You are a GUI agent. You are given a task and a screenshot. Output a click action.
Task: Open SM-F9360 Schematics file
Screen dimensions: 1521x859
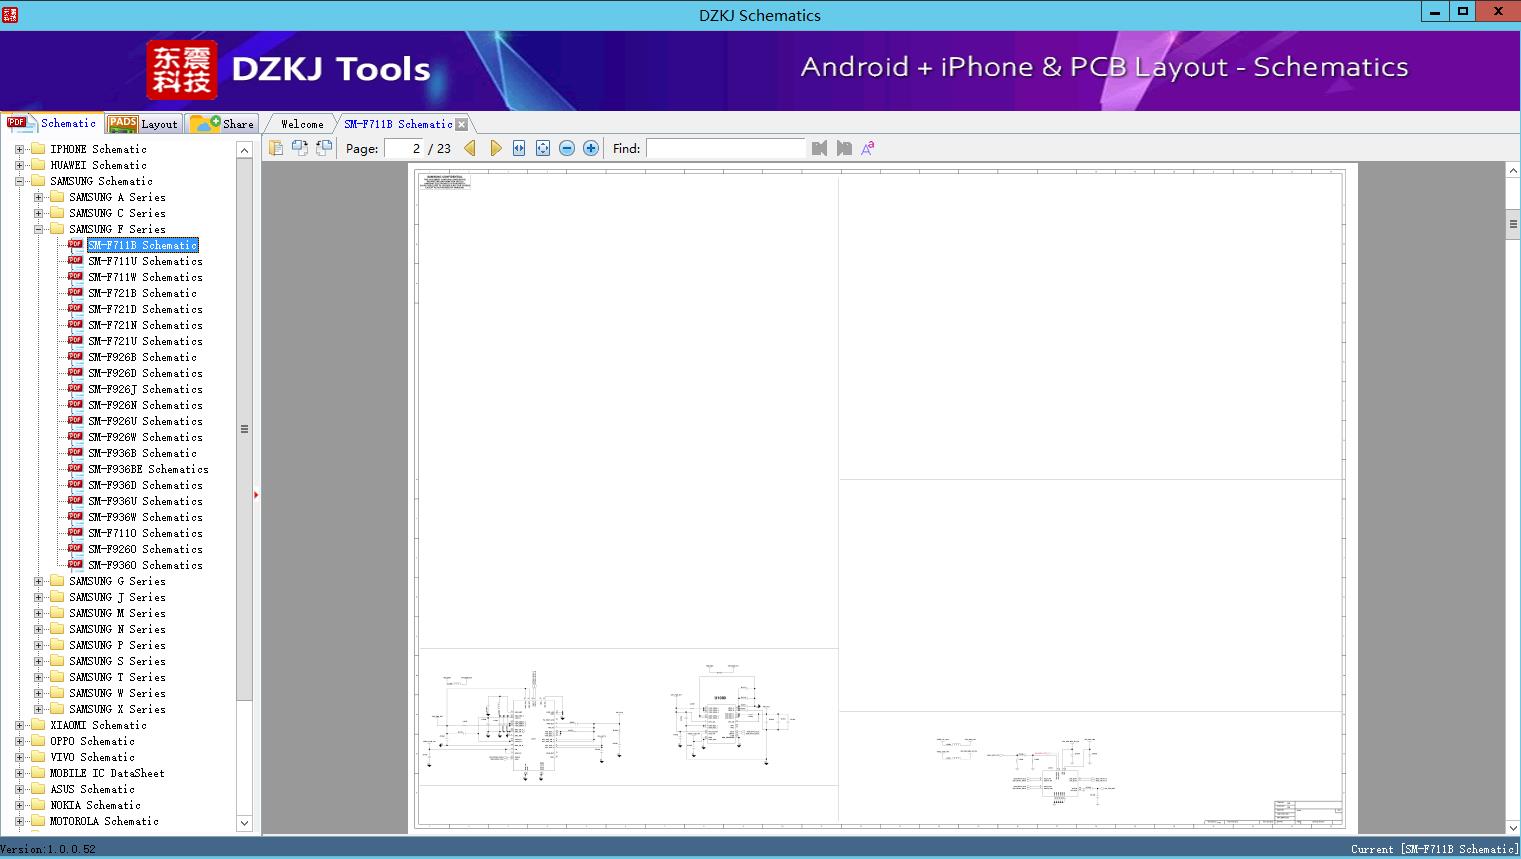(x=145, y=565)
